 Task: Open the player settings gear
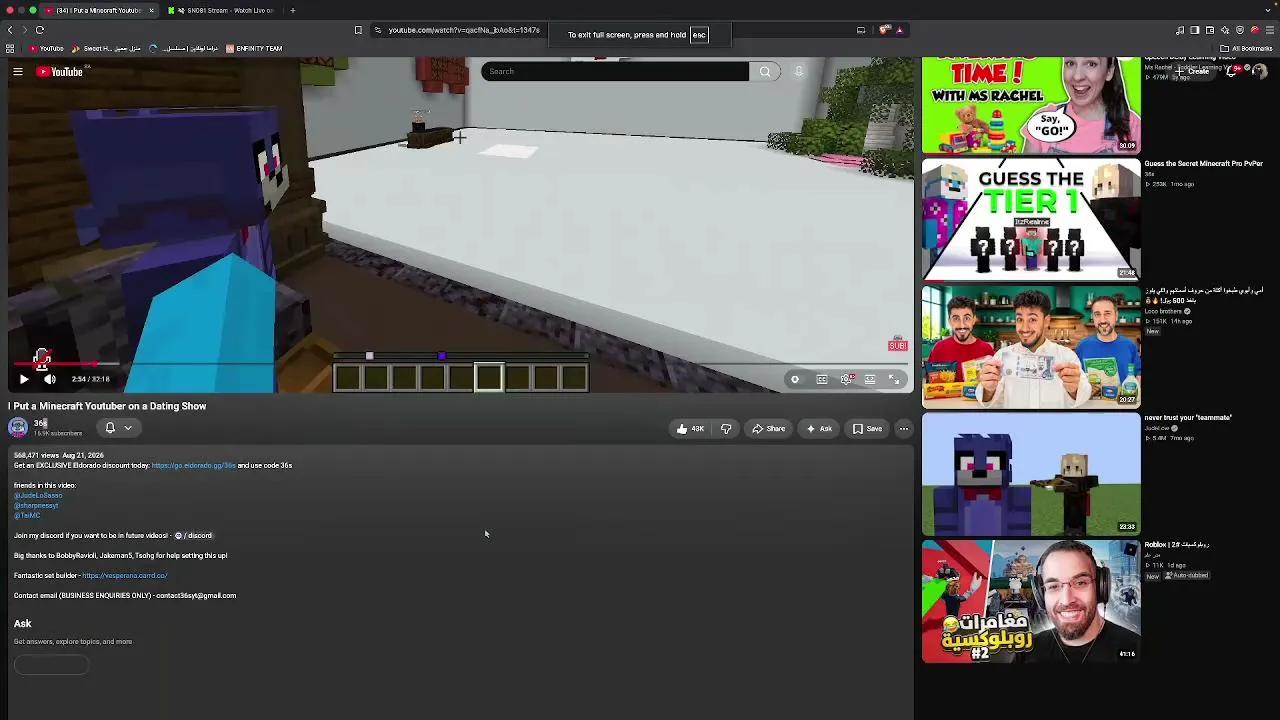[846, 379]
